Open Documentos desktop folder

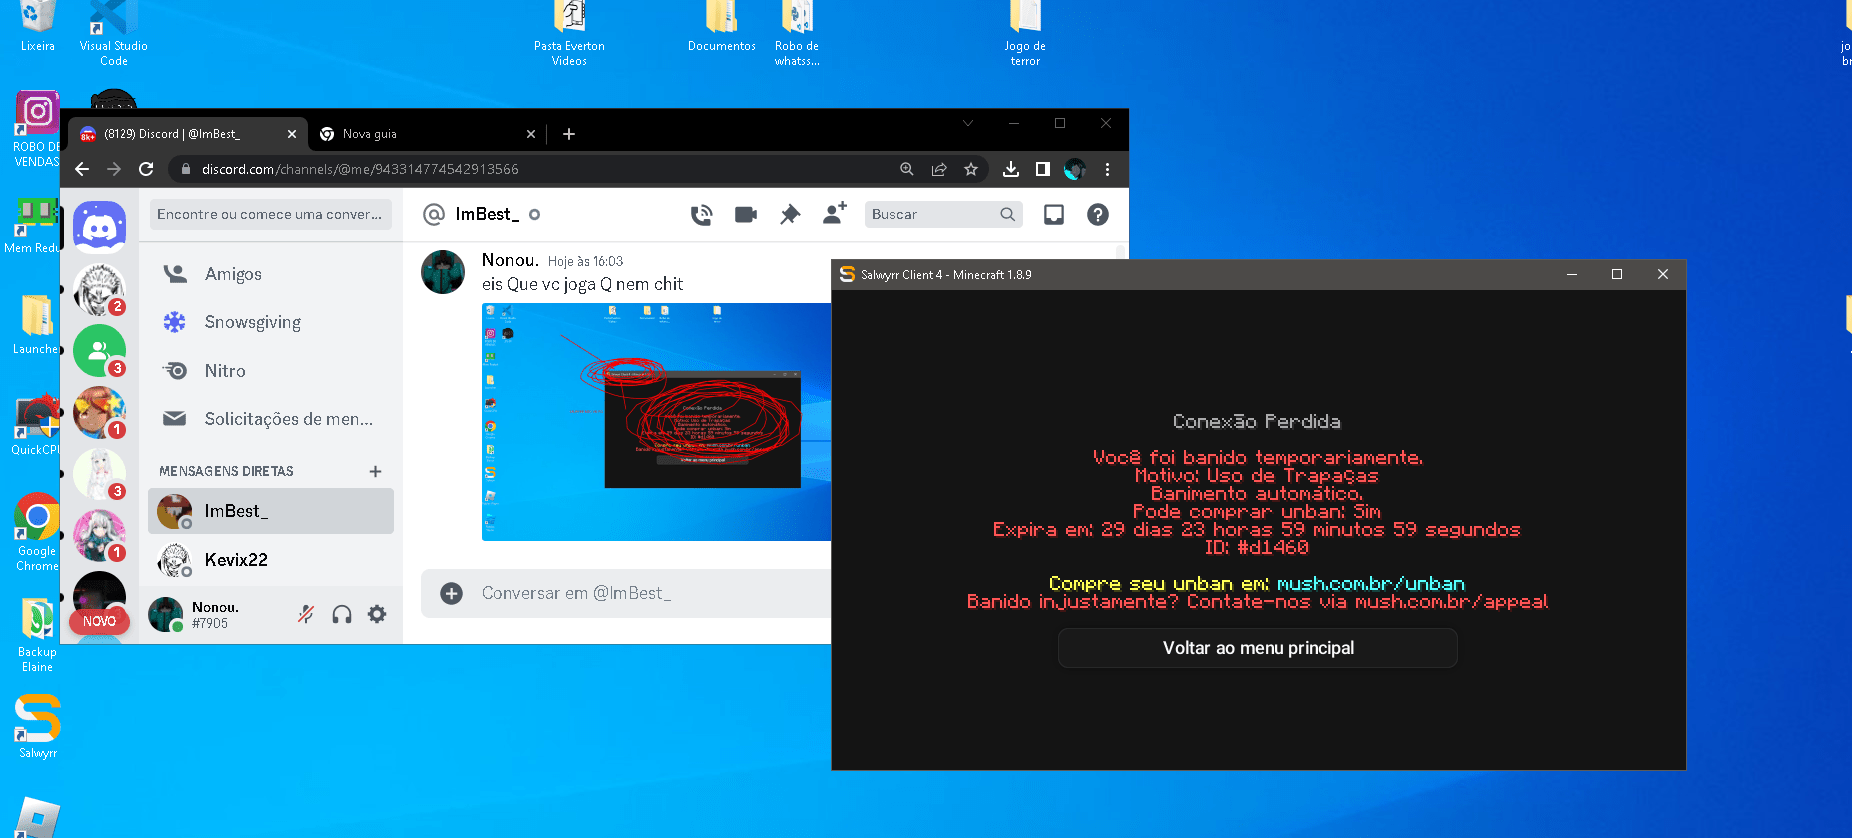click(722, 28)
